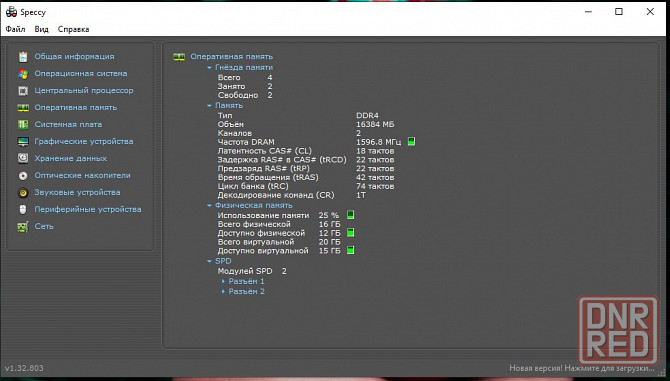Click the green indicator for Доступно виртуальной
The height and width of the screenshot is (381, 670).
click(x=350, y=250)
